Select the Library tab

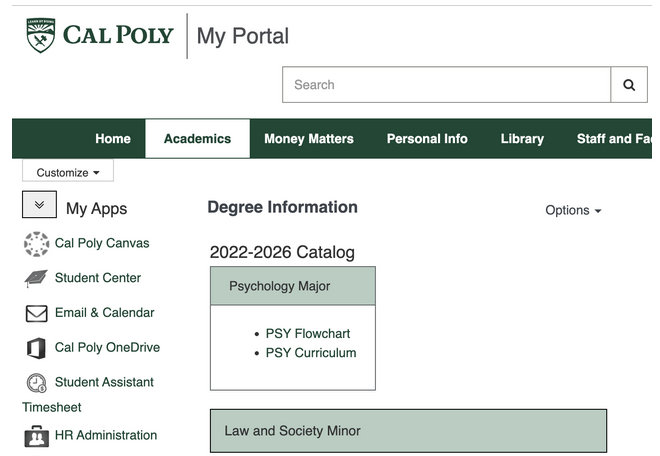point(522,139)
